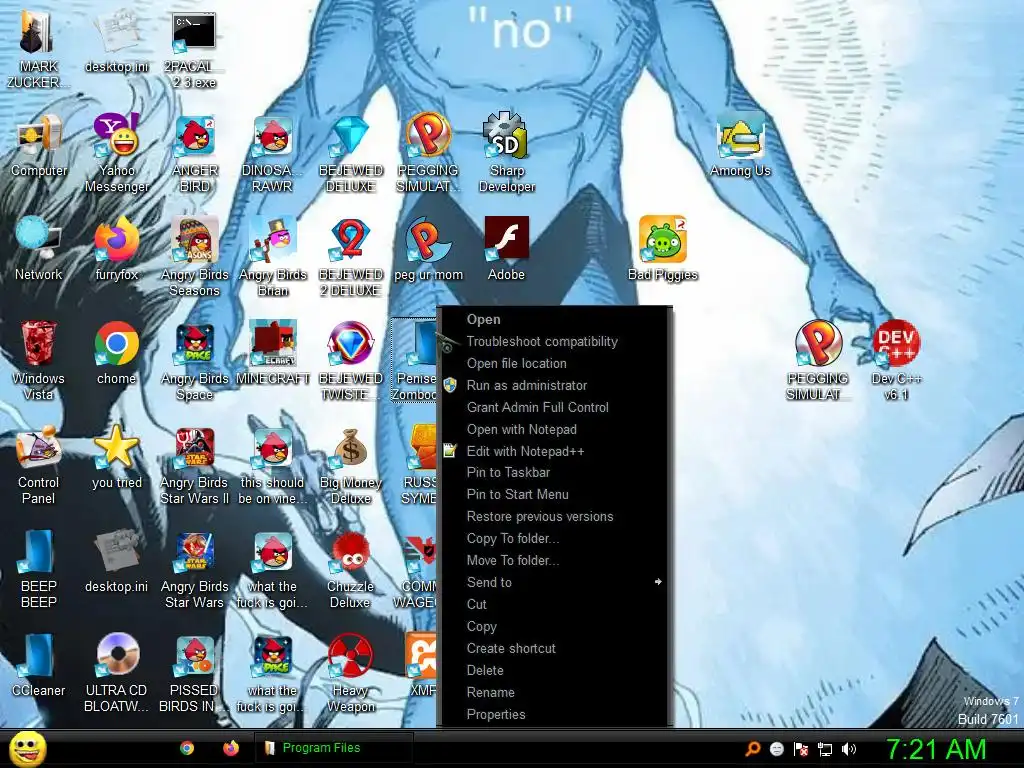
Task: Choose Move To folder...
Action: click(x=554, y=560)
